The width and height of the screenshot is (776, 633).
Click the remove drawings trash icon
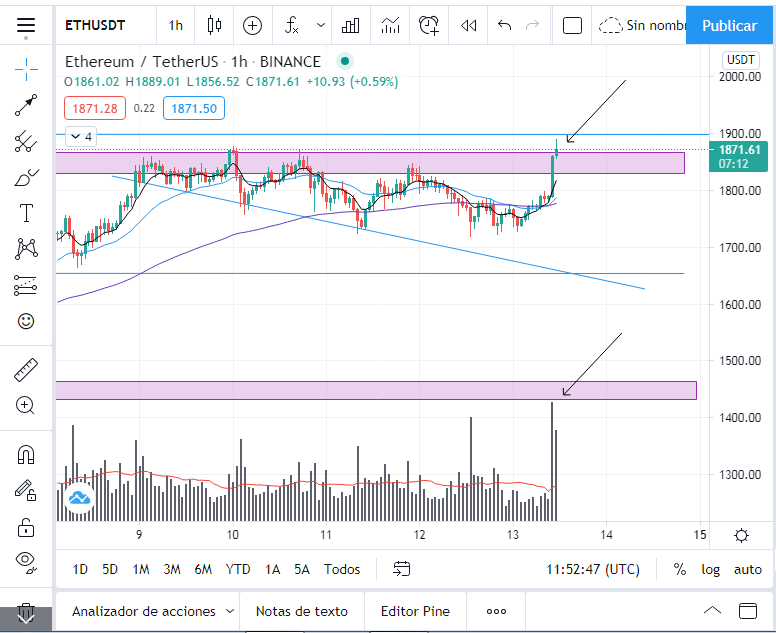(26, 613)
